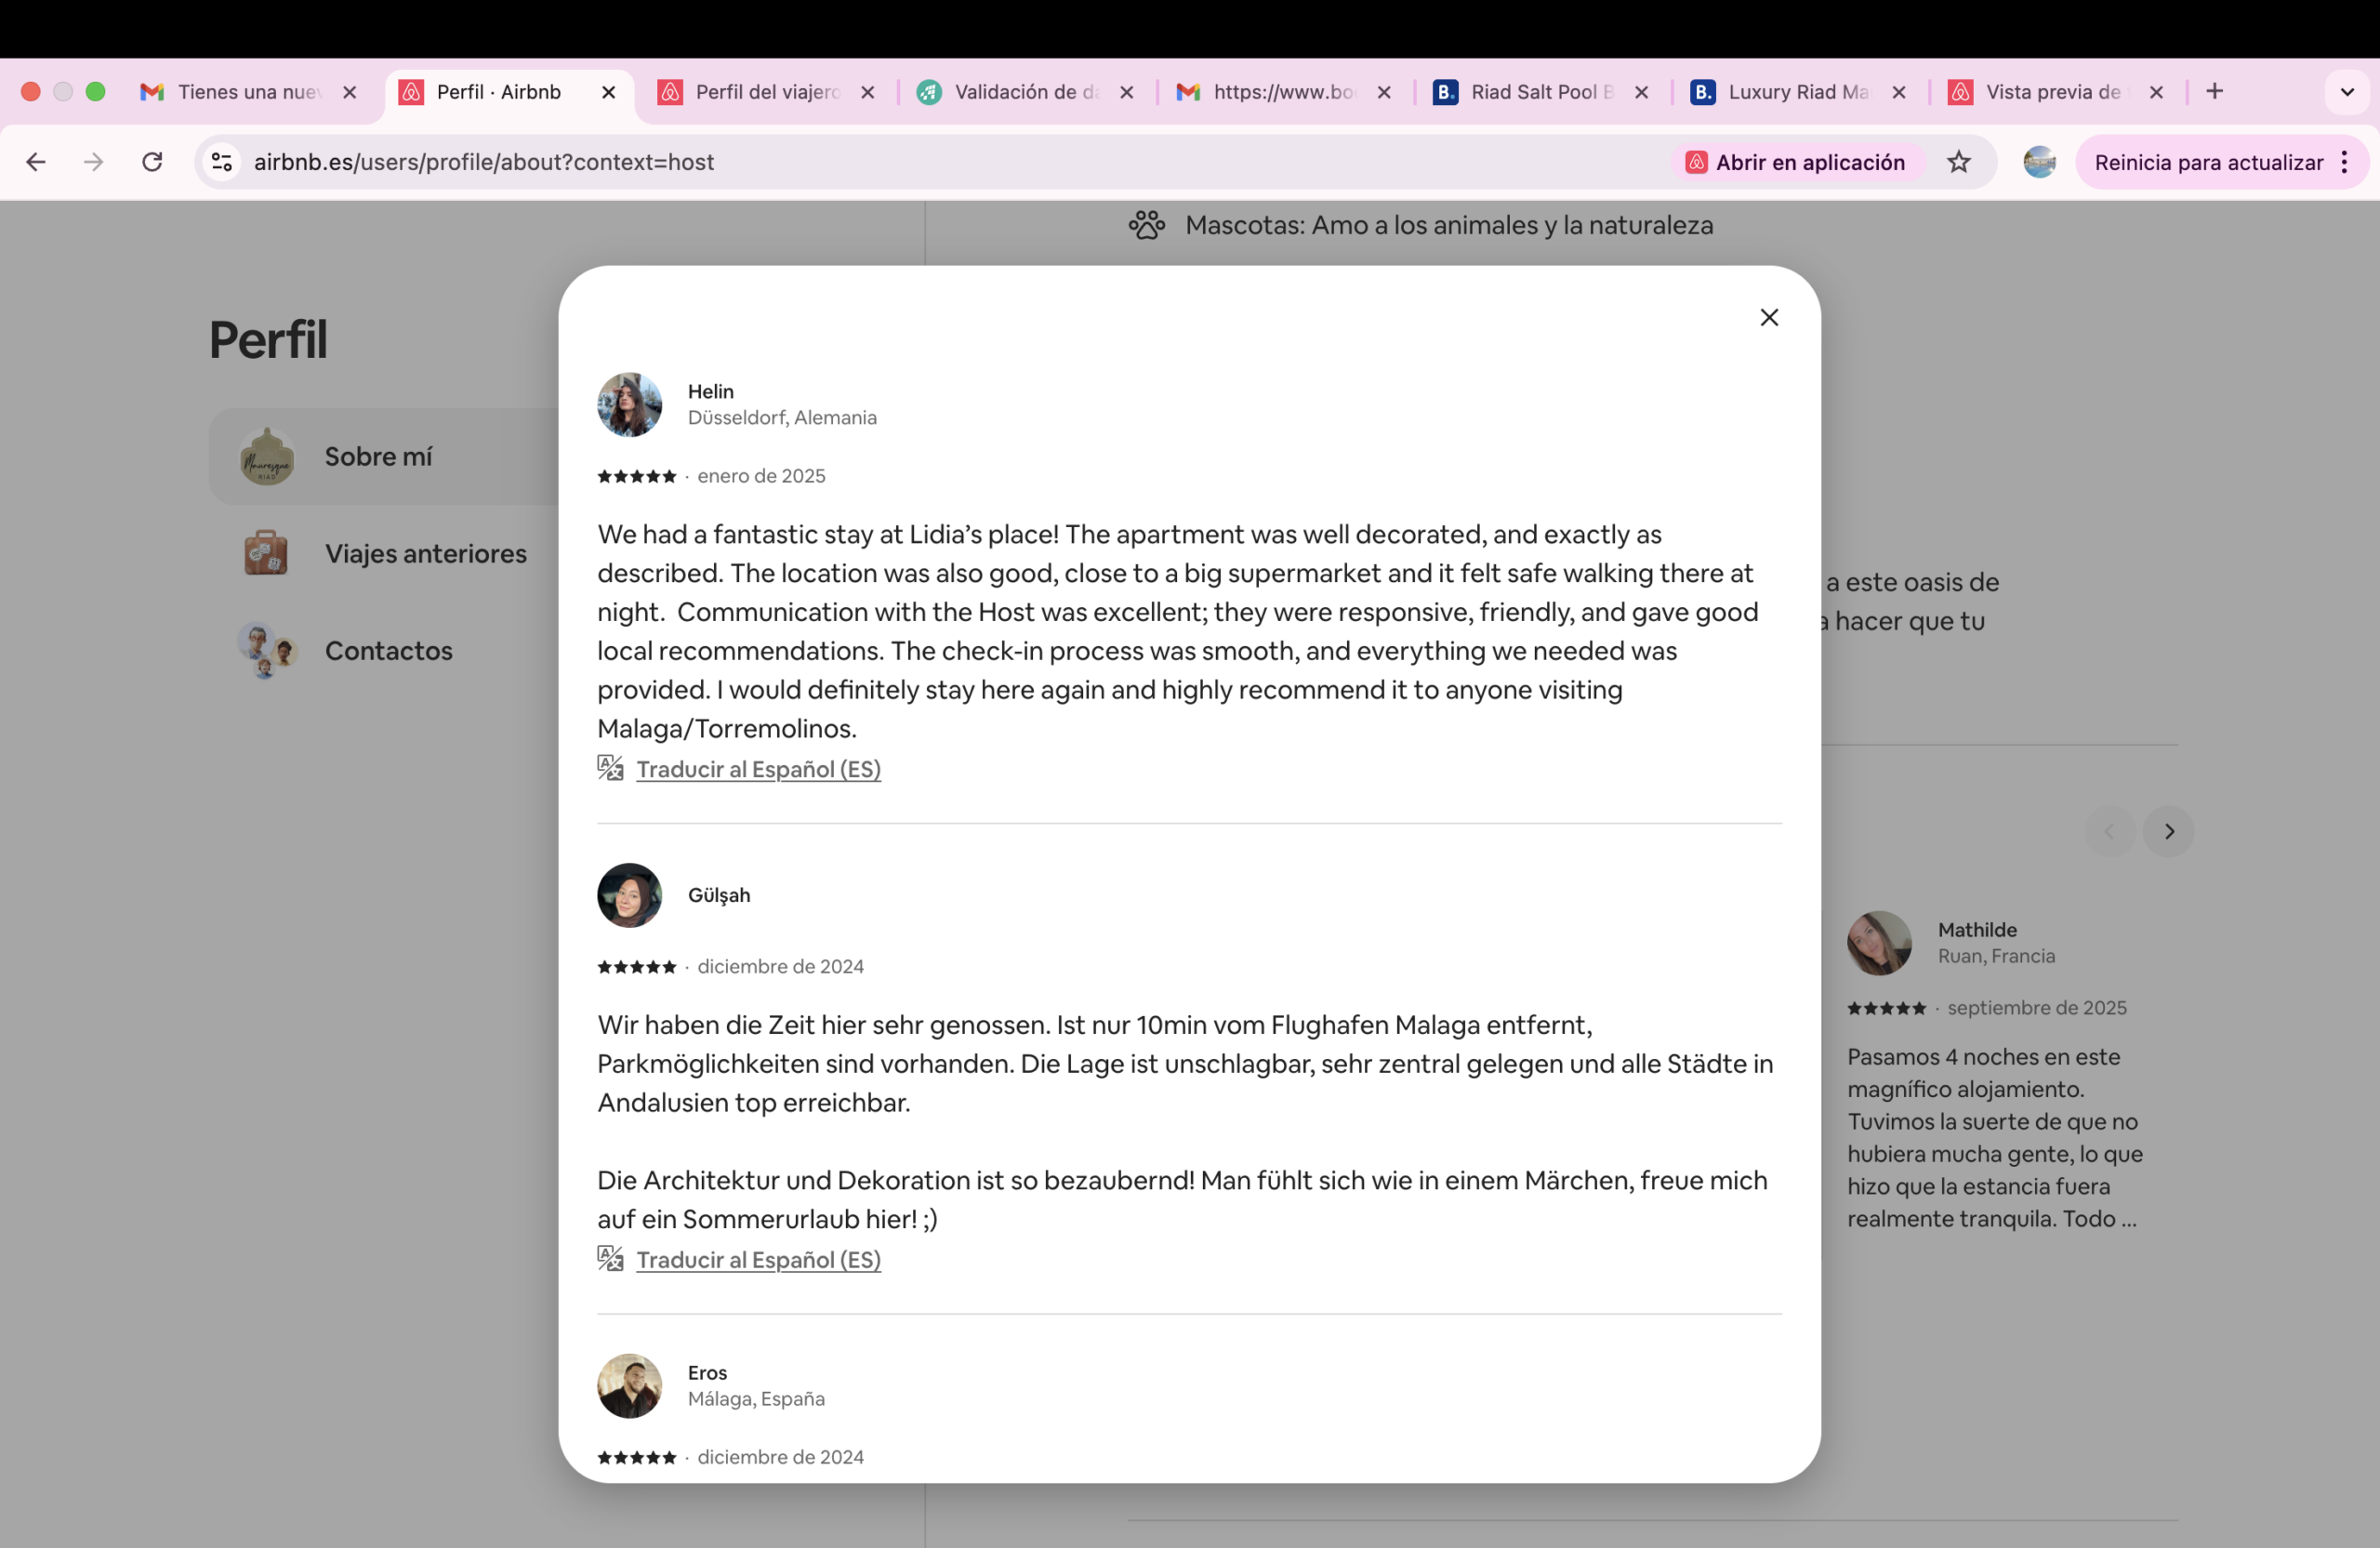Reload the page with refresh icon
The width and height of the screenshot is (2380, 1548).
(152, 162)
